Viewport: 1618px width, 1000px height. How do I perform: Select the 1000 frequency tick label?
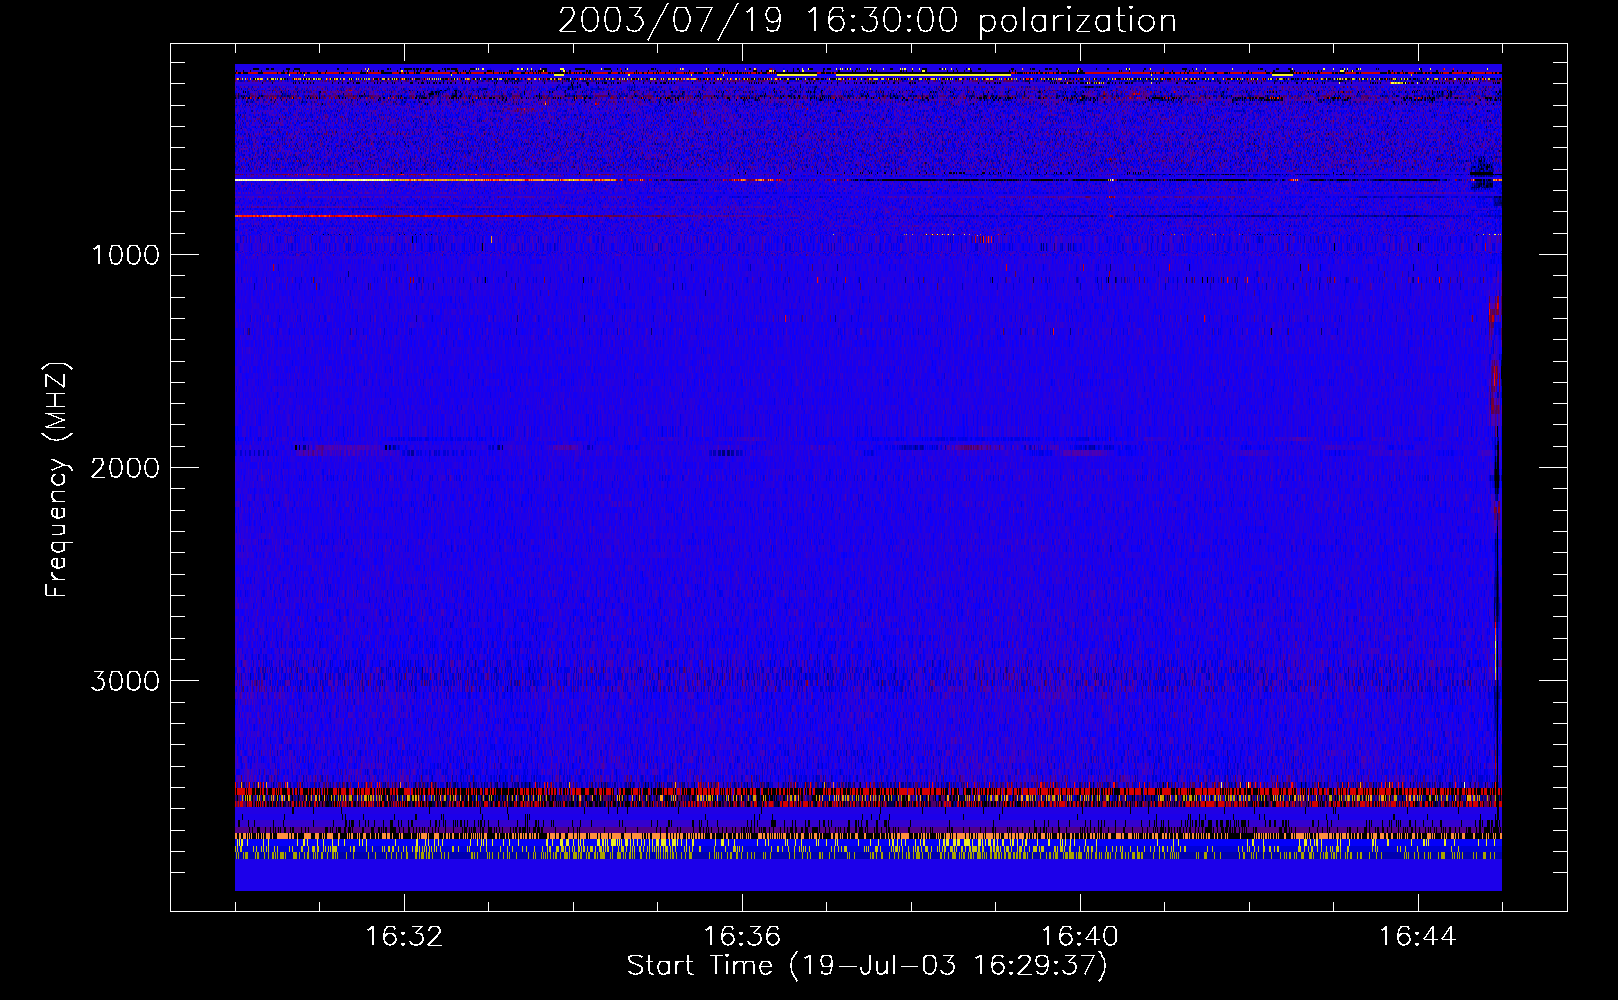click(126, 255)
